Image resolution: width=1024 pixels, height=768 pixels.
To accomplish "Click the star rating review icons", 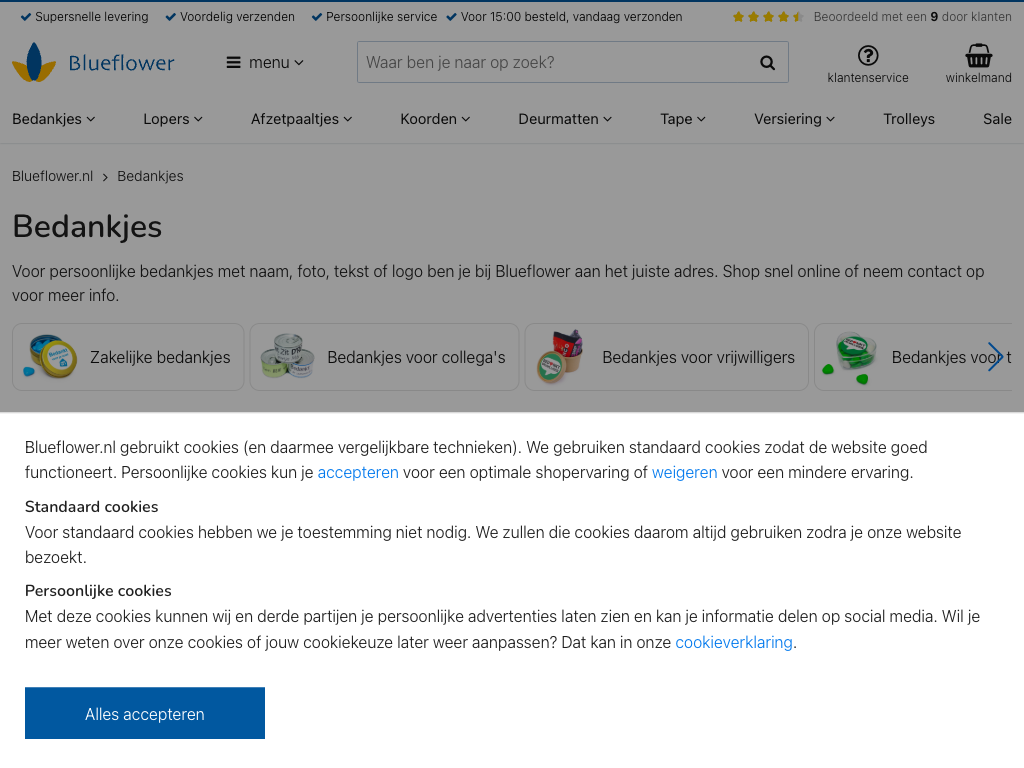I will coord(767,17).
